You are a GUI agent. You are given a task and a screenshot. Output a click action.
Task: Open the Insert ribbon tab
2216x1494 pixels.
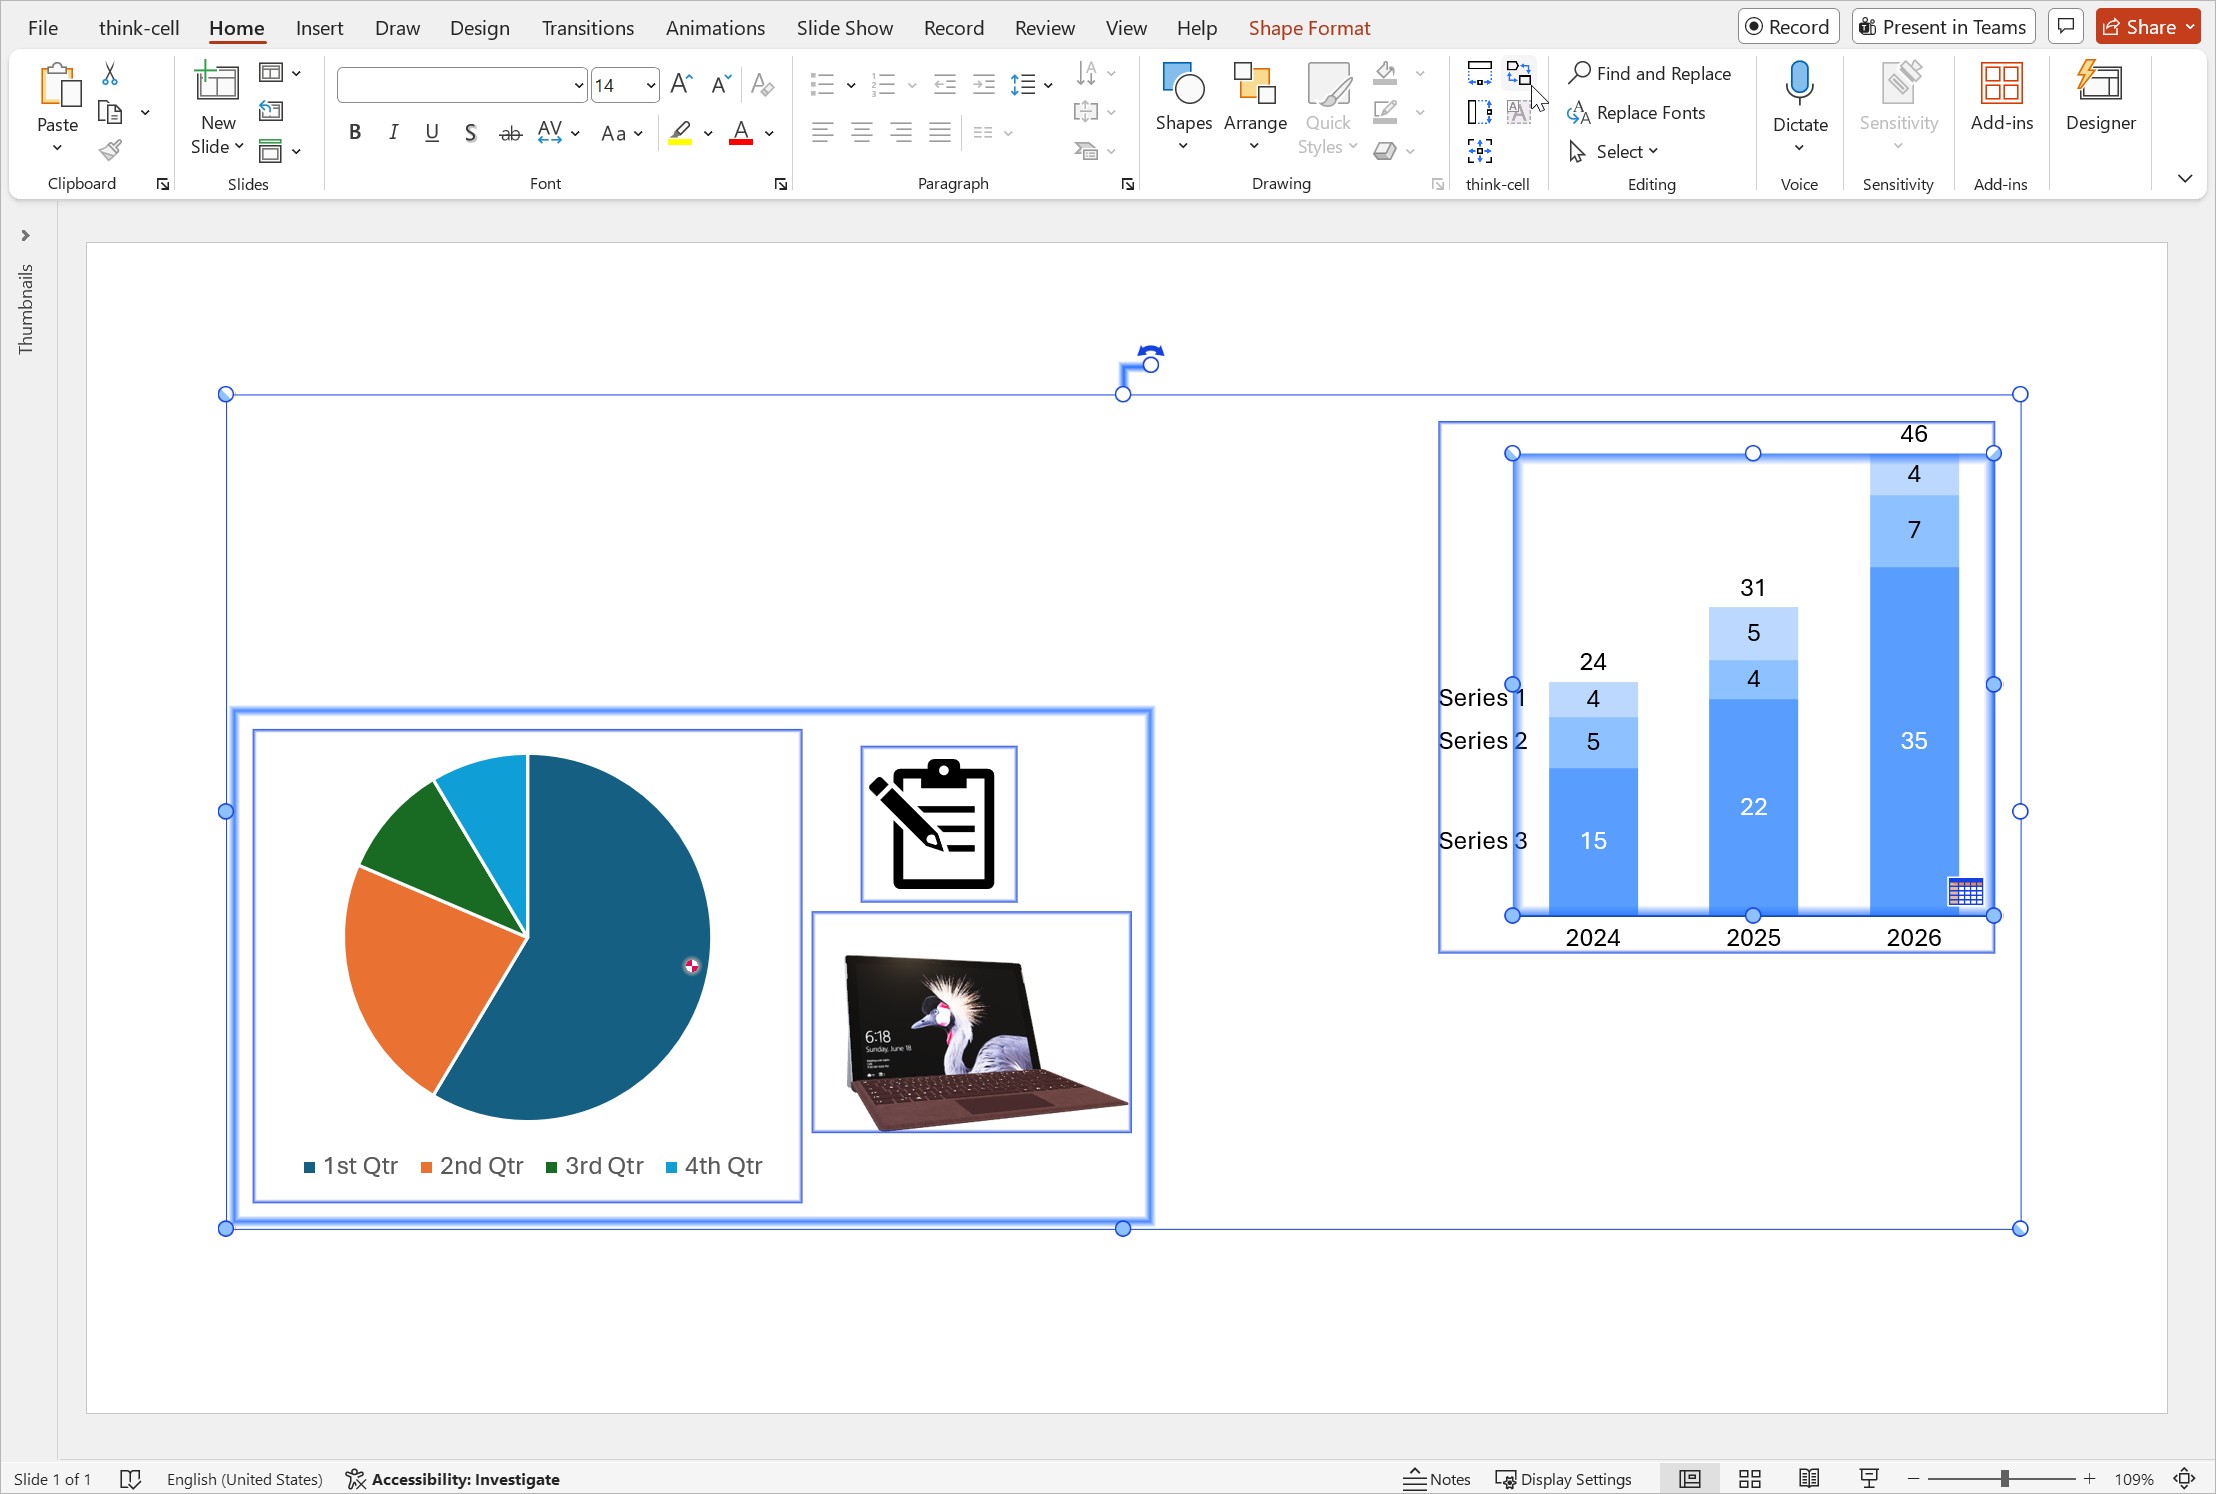tap(319, 28)
